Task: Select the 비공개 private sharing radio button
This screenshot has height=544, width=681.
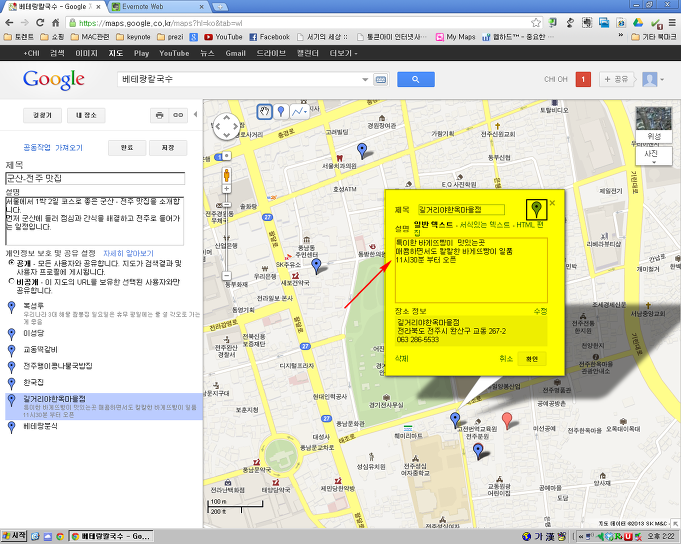Action: [11, 281]
